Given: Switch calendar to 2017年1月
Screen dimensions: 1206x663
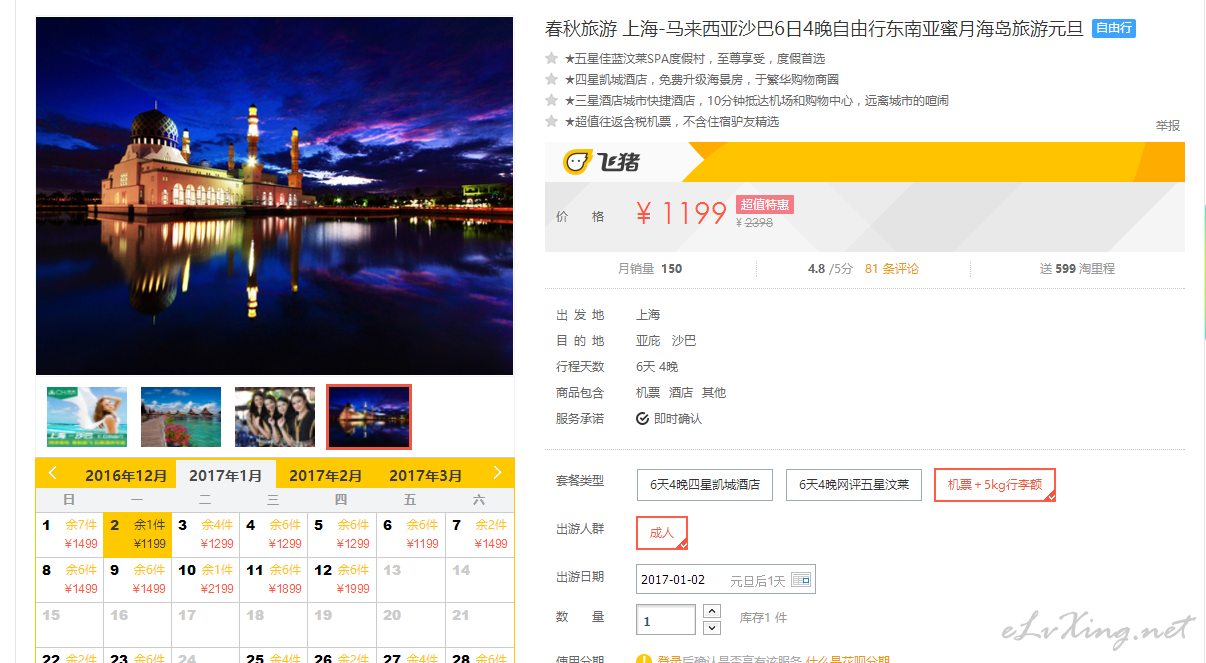Looking at the screenshot, I should (x=226, y=475).
